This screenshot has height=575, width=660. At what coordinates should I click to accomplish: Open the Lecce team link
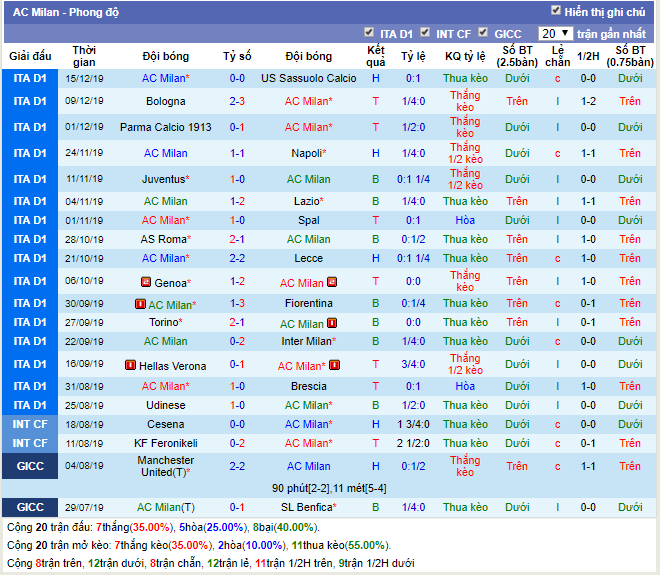click(x=309, y=258)
